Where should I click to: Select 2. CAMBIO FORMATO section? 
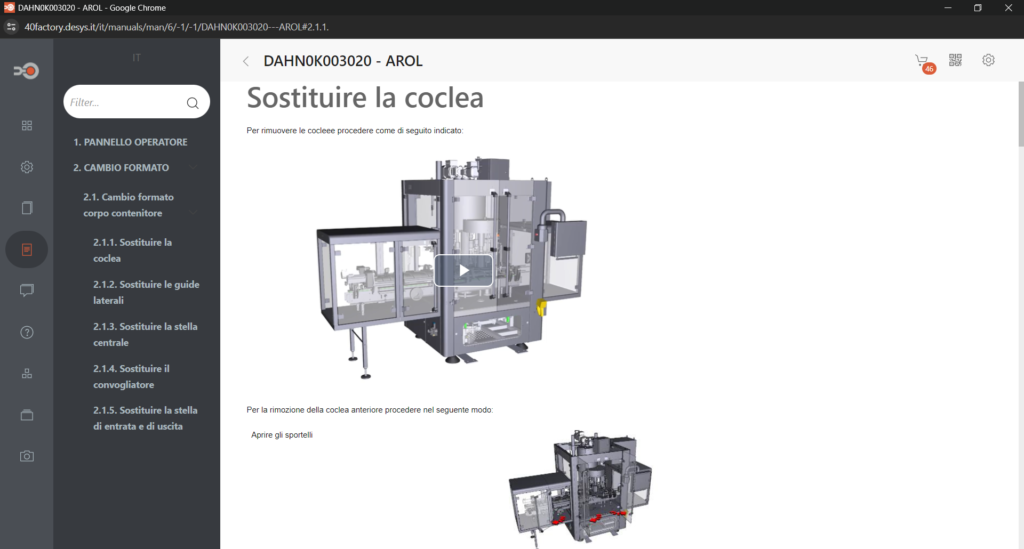click(121, 168)
